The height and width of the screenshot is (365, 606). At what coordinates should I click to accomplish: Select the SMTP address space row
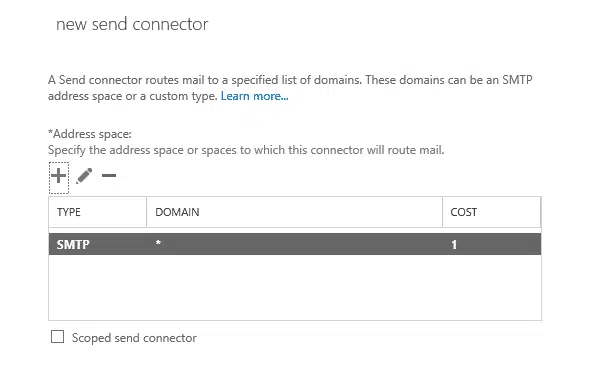click(x=295, y=244)
